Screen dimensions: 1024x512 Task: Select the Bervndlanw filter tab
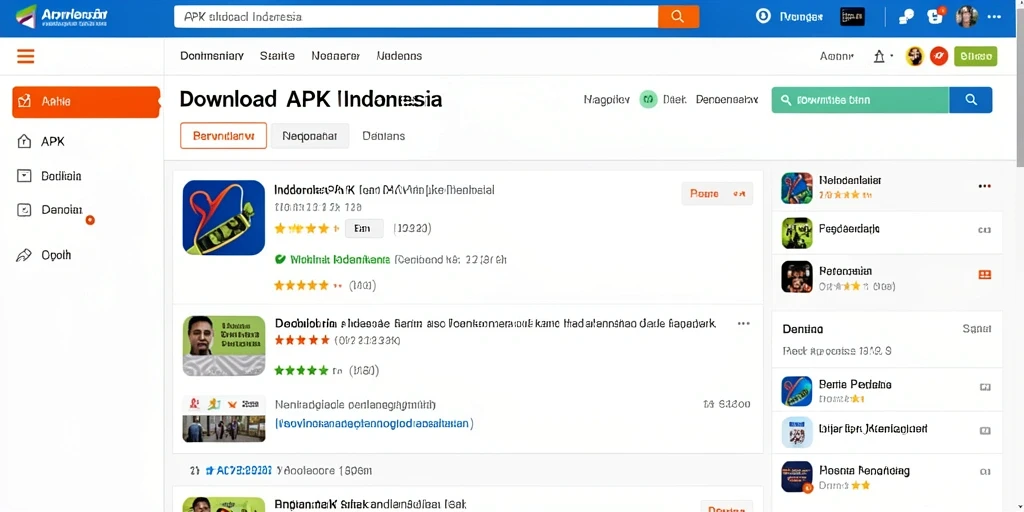point(223,136)
